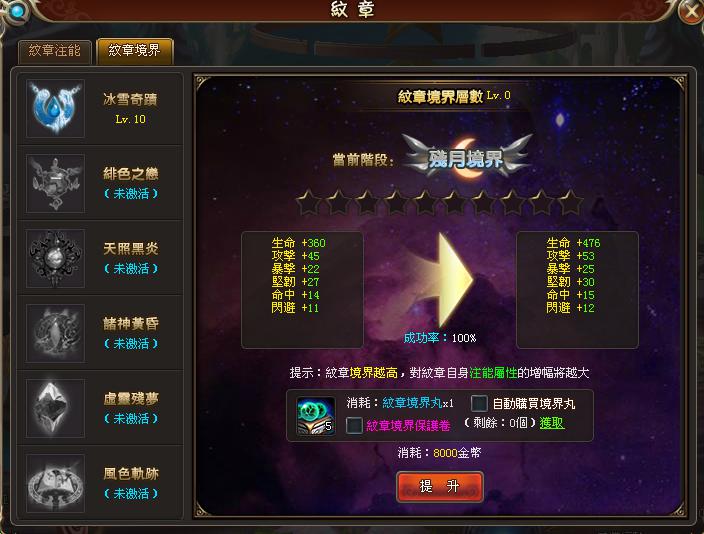Click the first empty star
The image size is (704, 534).
click(309, 202)
